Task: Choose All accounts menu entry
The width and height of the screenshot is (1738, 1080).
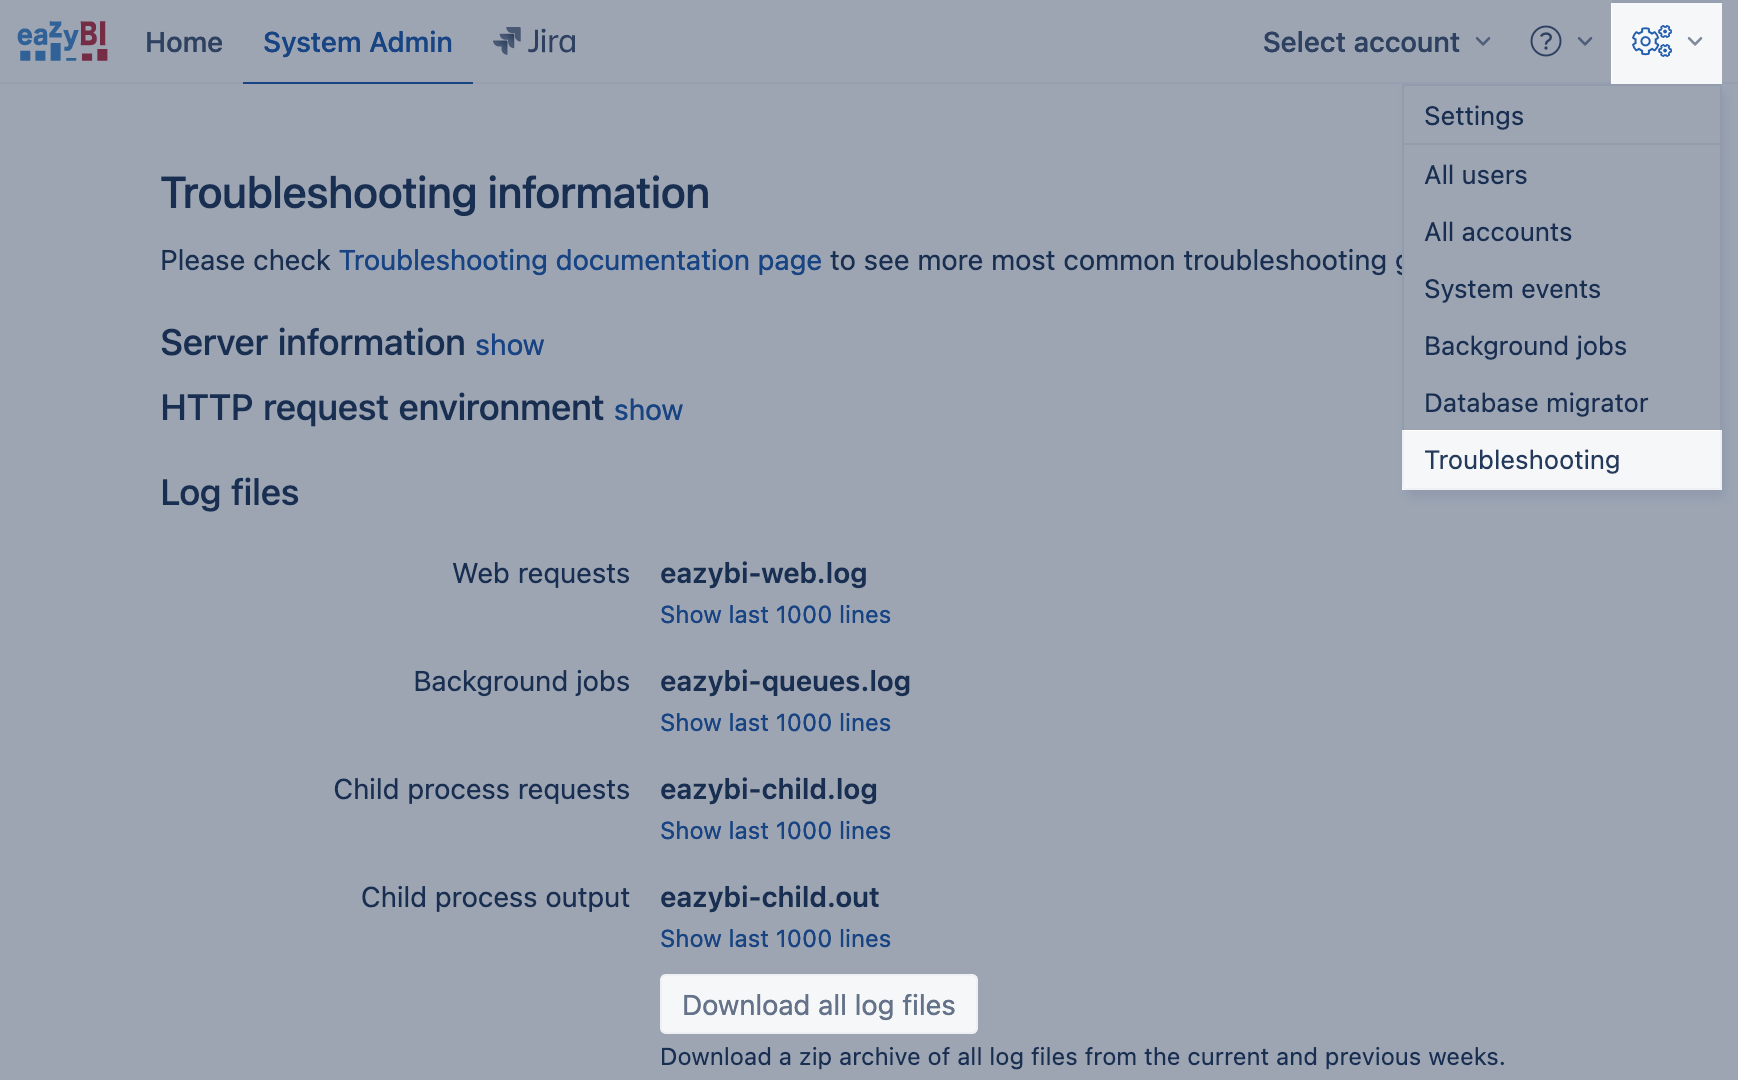Action: click(x=1497, y=232)
